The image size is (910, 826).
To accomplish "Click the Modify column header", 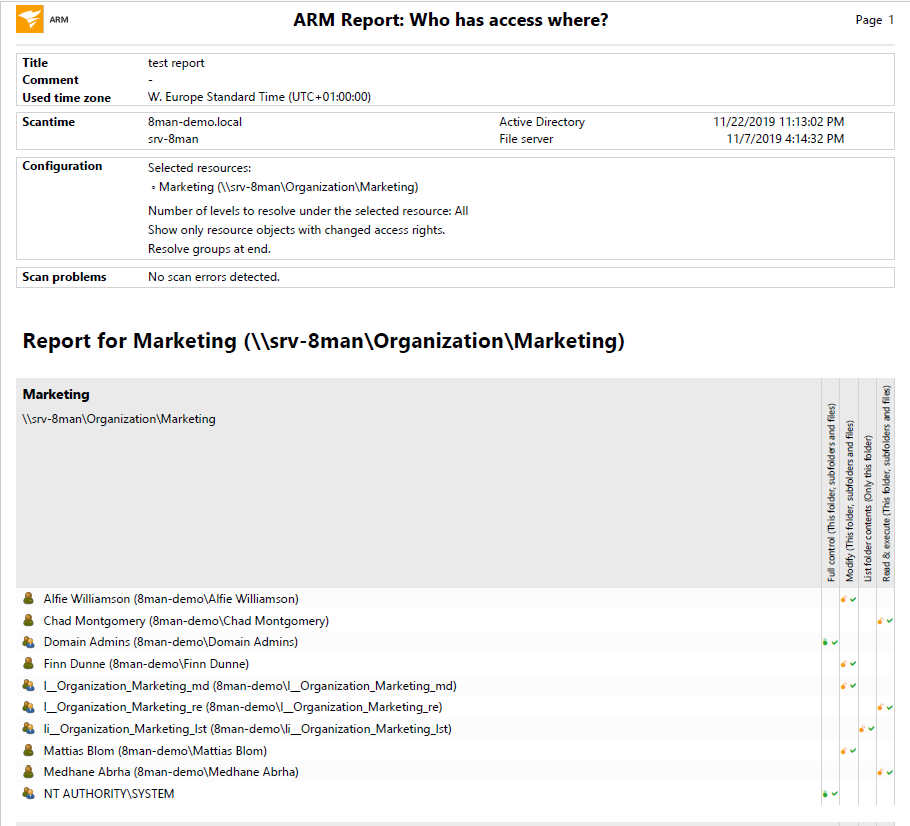I will tap(850, 501).
